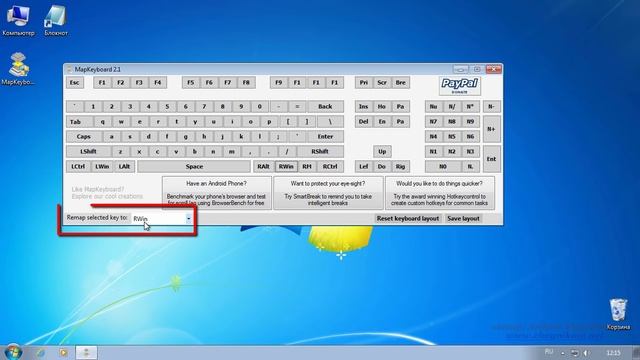Open the volume icon in system tray
Image resolution: width=640 pixels, height=360 pixels.
tap(587, 353)
